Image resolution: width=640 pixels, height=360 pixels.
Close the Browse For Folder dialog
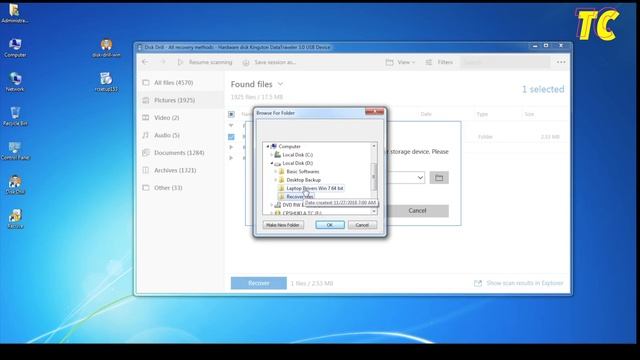pyautogui.click(x=374, y=111)
